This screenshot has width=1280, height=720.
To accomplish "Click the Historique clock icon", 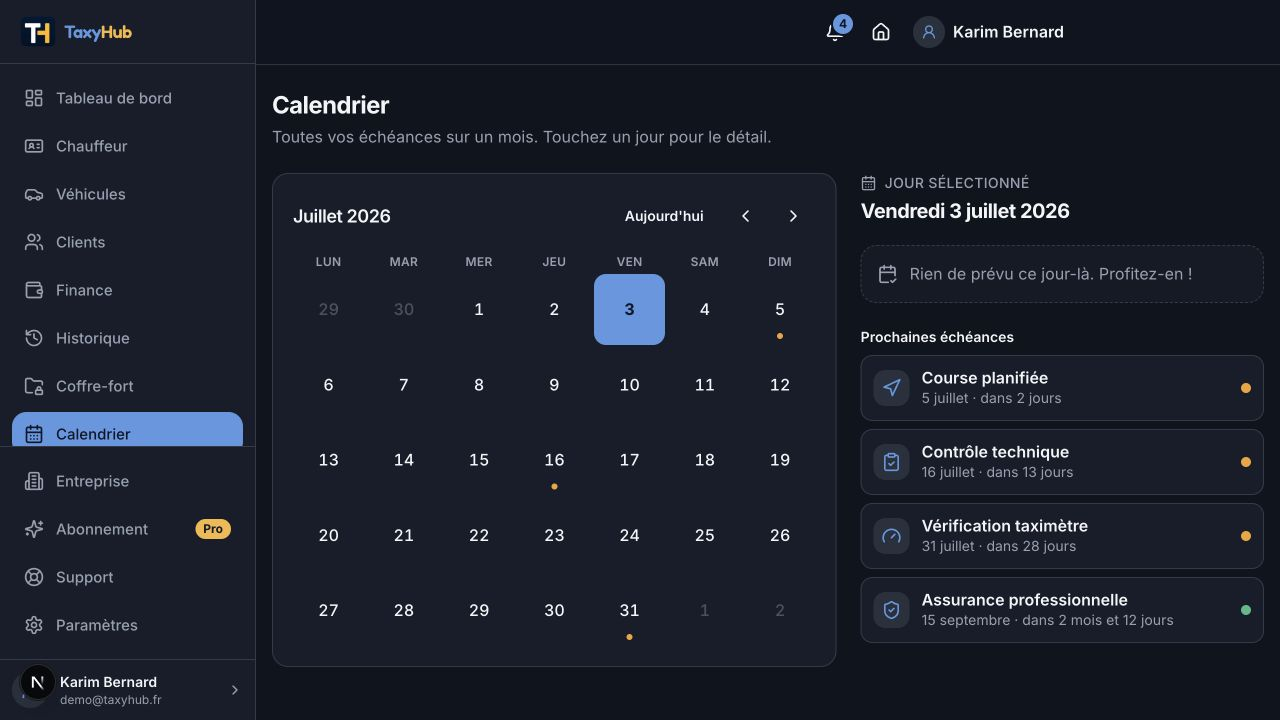I will (x=34, y=338).
